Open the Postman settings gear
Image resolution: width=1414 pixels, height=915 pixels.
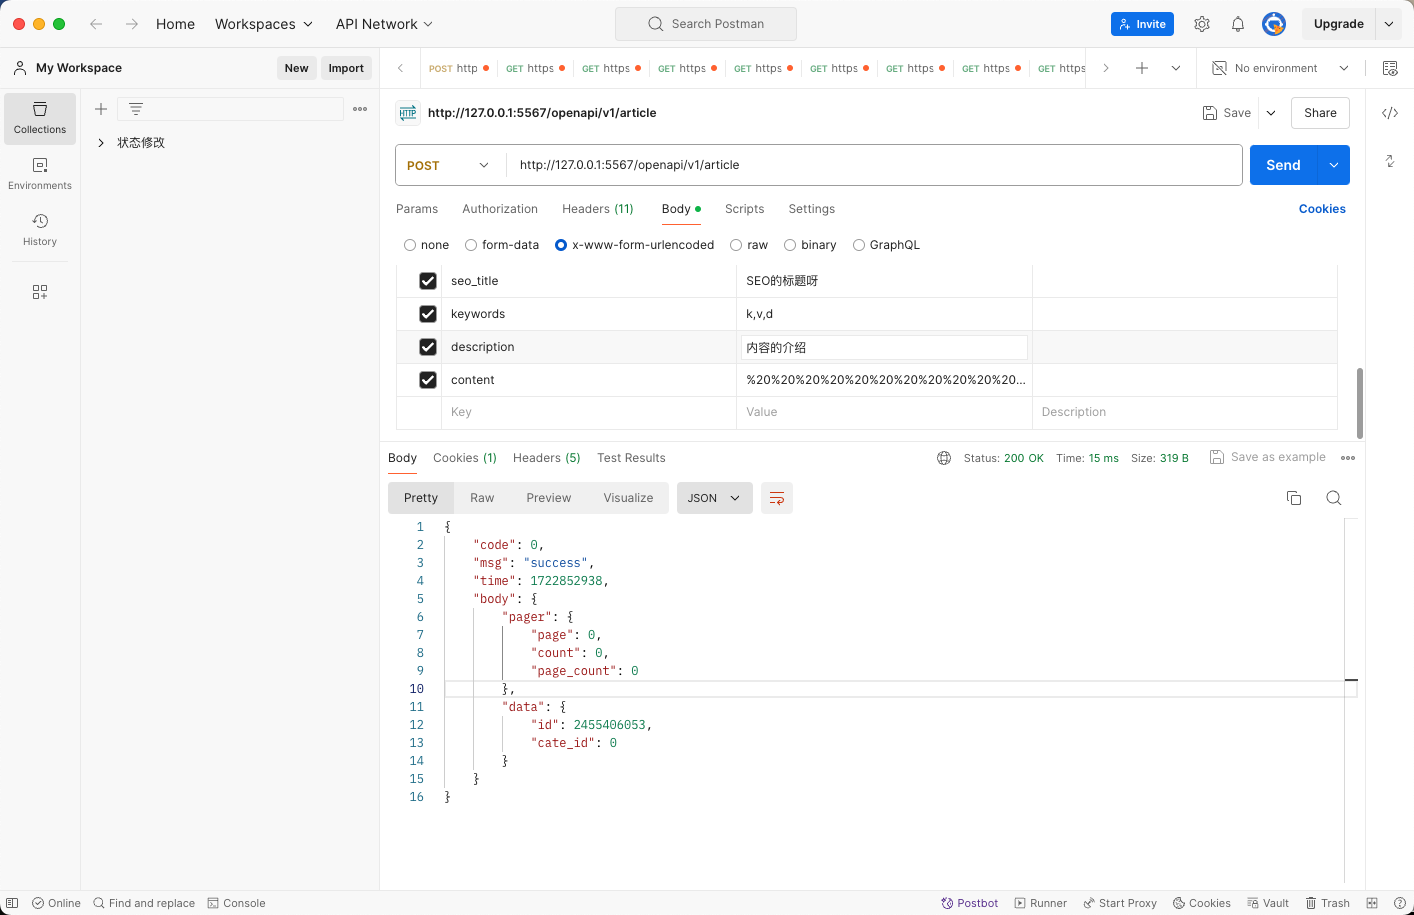1202,24
